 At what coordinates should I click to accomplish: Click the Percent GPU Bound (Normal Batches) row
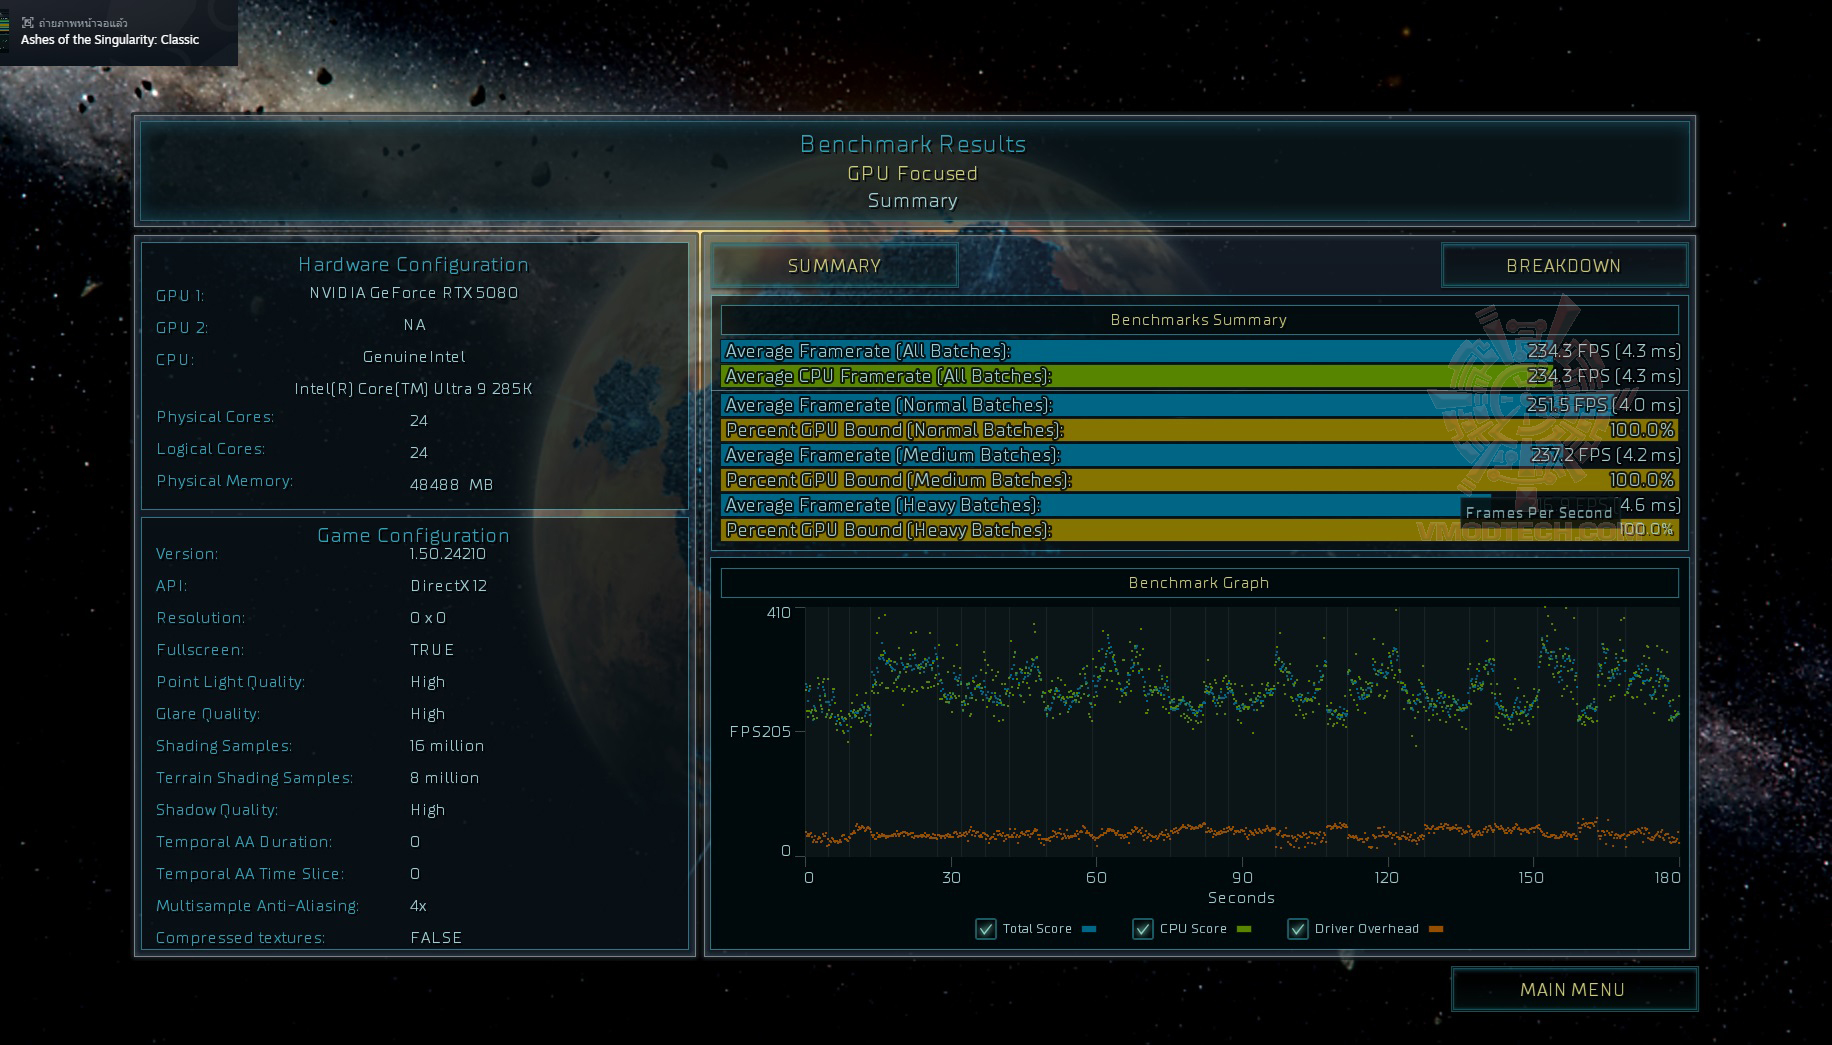1200,430
